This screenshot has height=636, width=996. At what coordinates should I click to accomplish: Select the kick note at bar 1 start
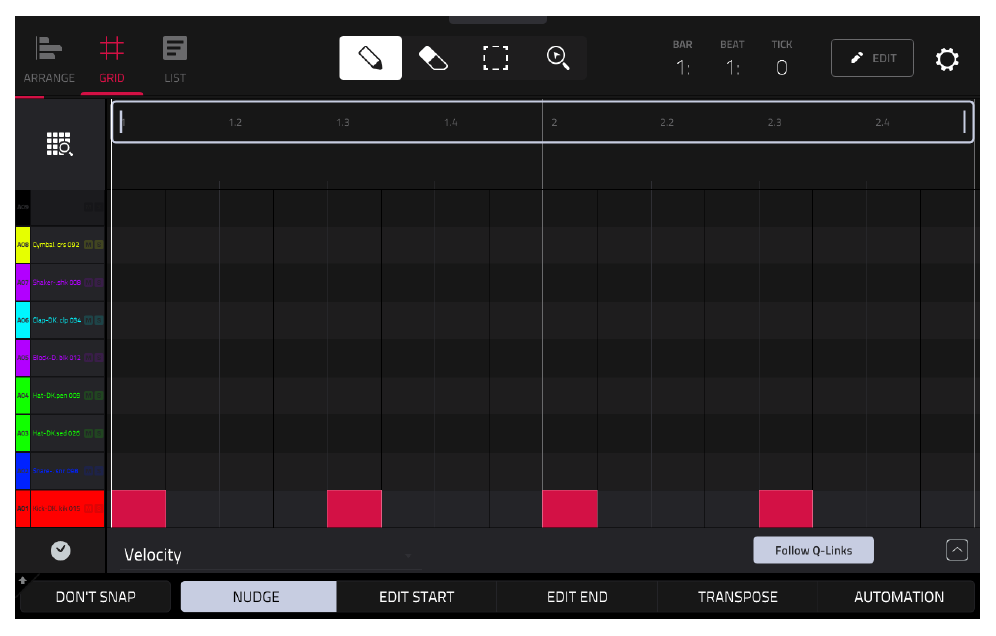tap(139, 508)
